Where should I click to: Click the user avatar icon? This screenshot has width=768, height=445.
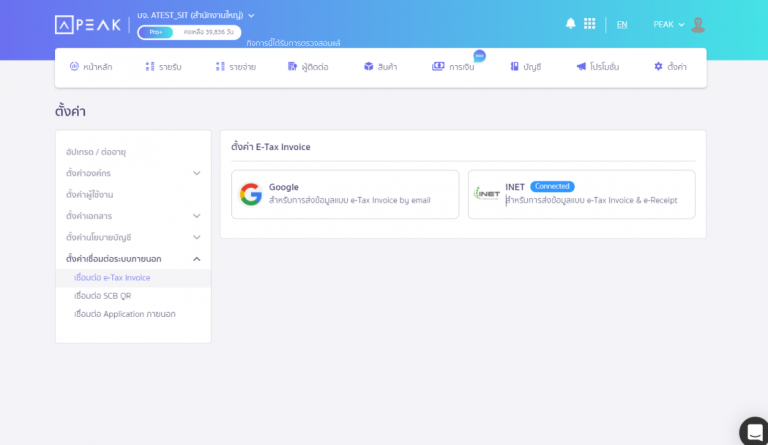(698, 25)
